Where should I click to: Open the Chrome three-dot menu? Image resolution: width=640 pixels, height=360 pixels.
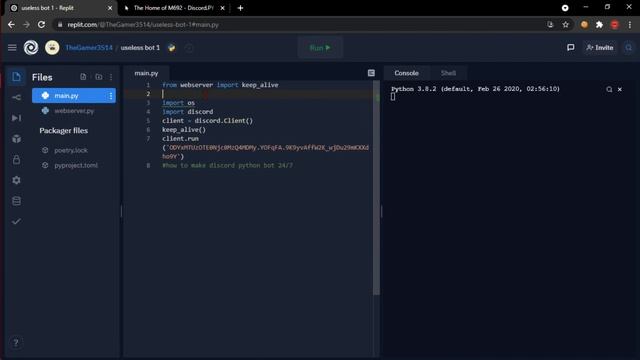[x=630, y=24]
